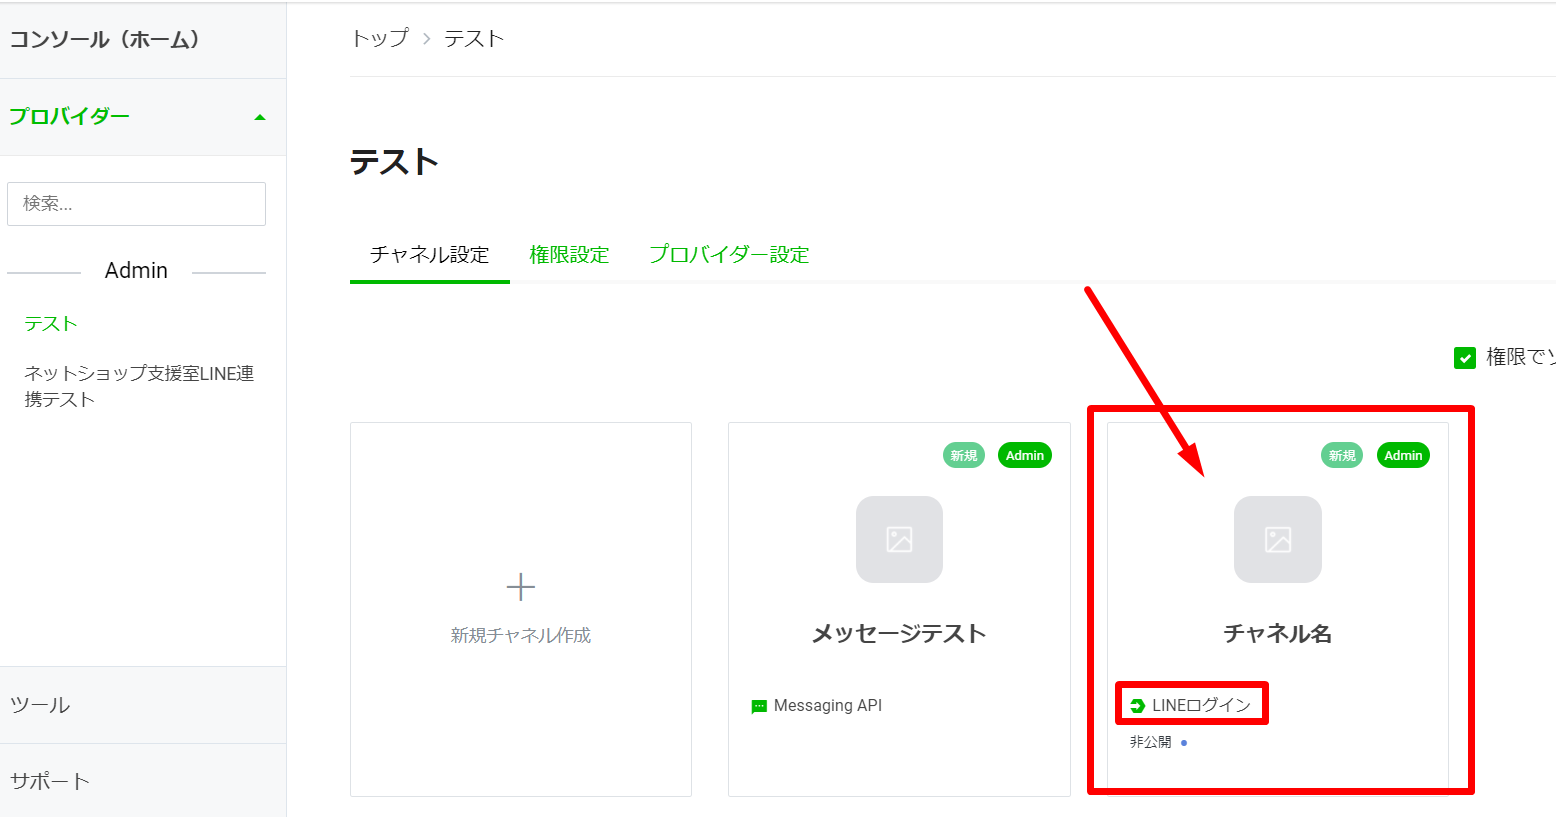Click the チャネル名 channel image placeholder
The height and width of the screenshot is (817, 1556).
click(x=1277, y=539)
